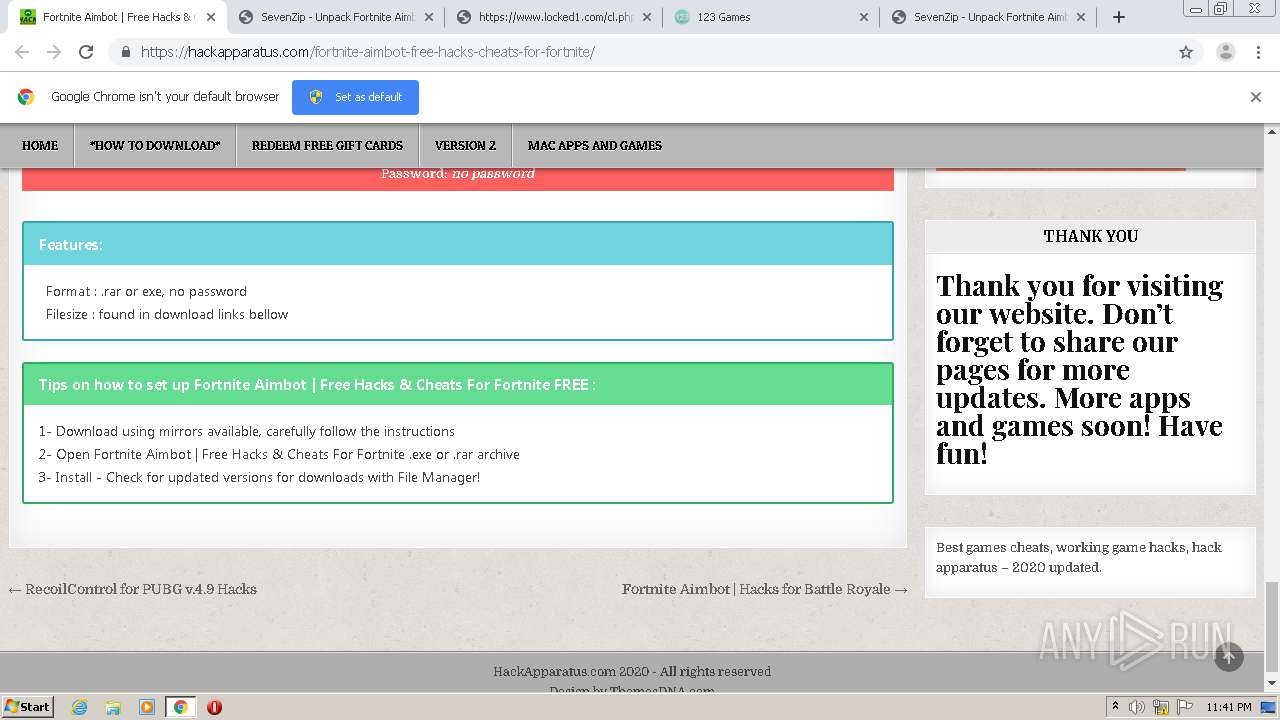
Task: Click the Set as default button
Action: pos(355,97)
